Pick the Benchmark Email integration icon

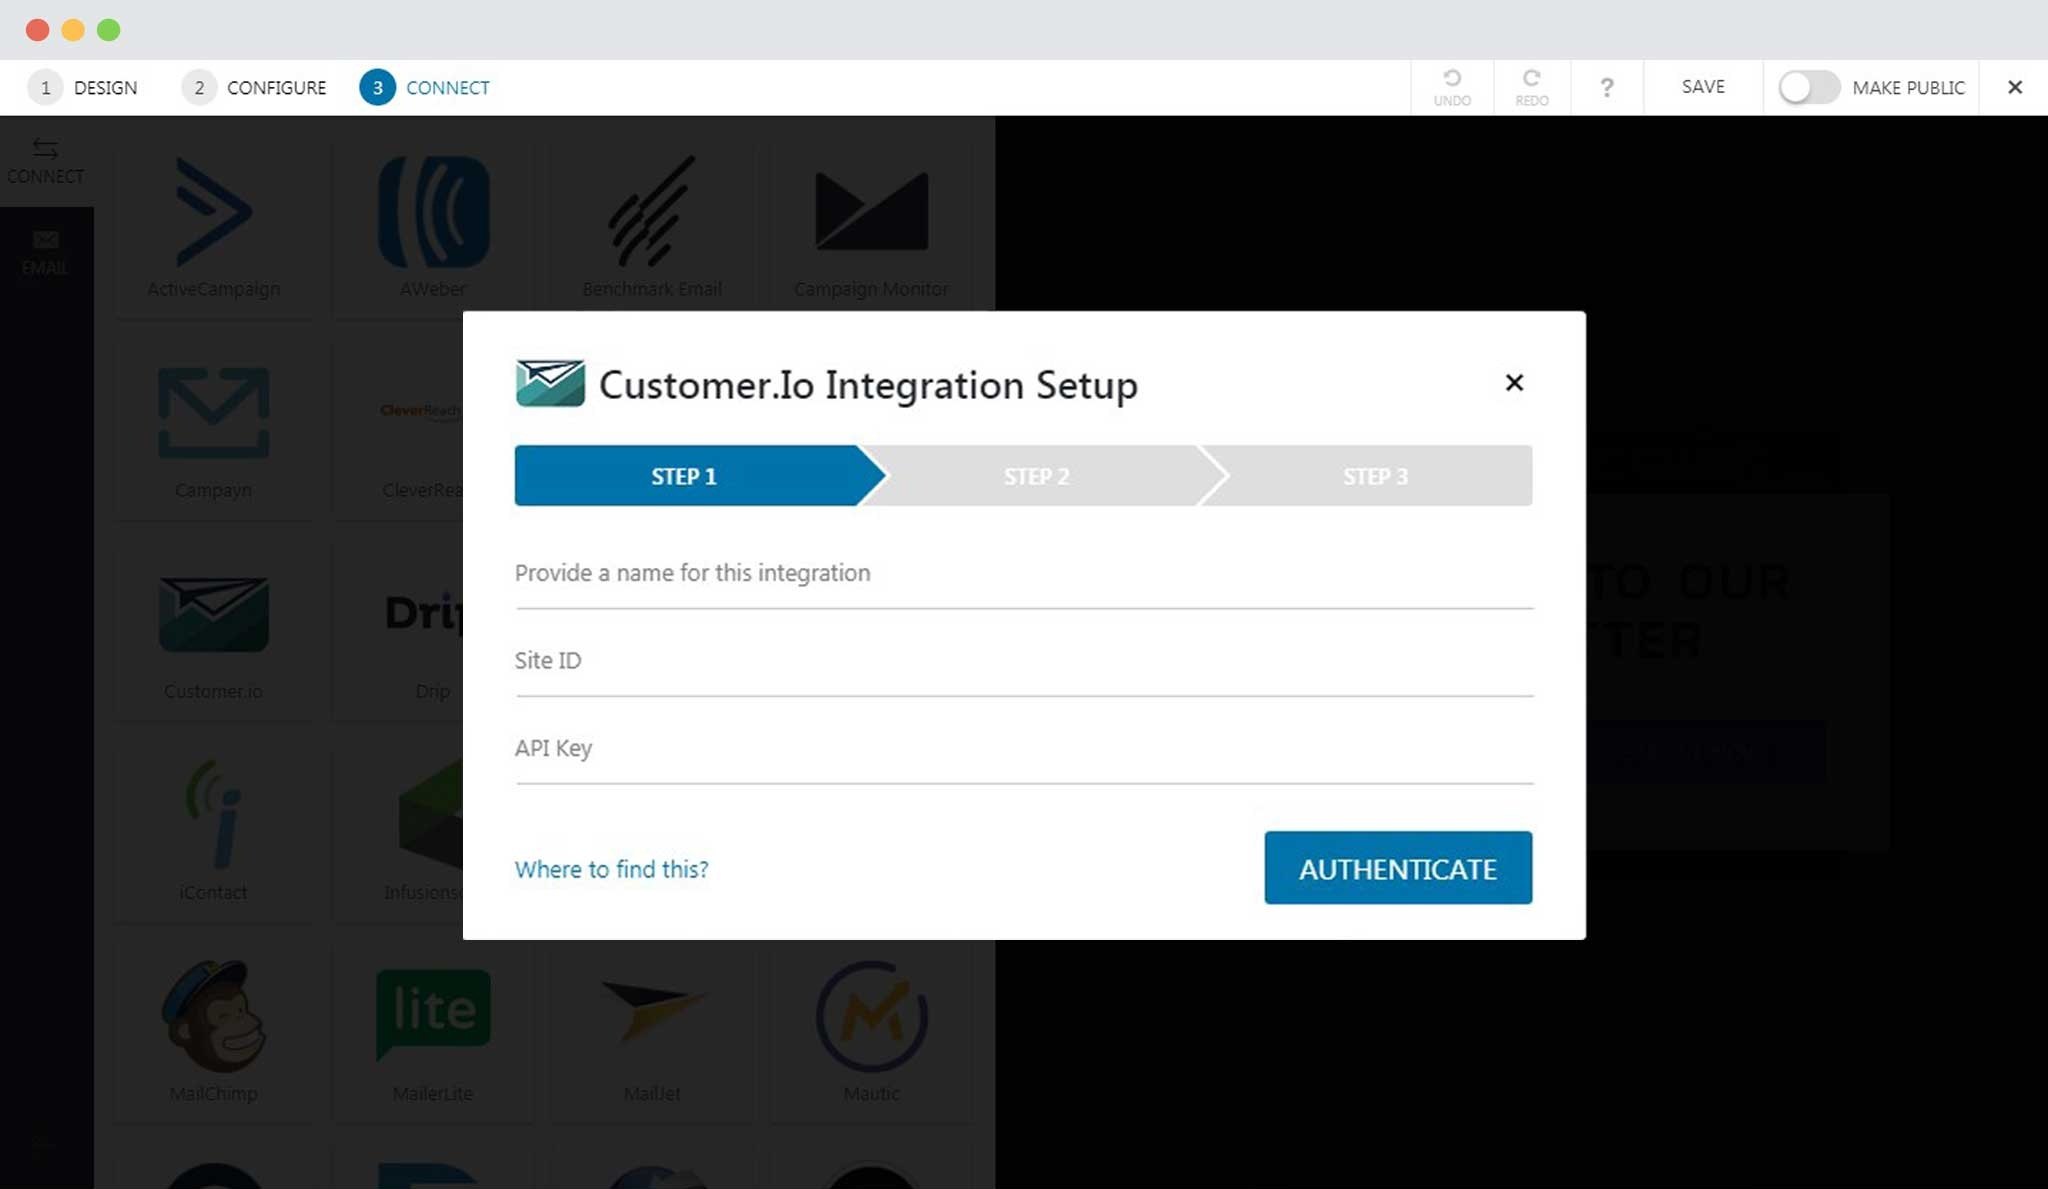pyautogui.click(x=652, y=212)
